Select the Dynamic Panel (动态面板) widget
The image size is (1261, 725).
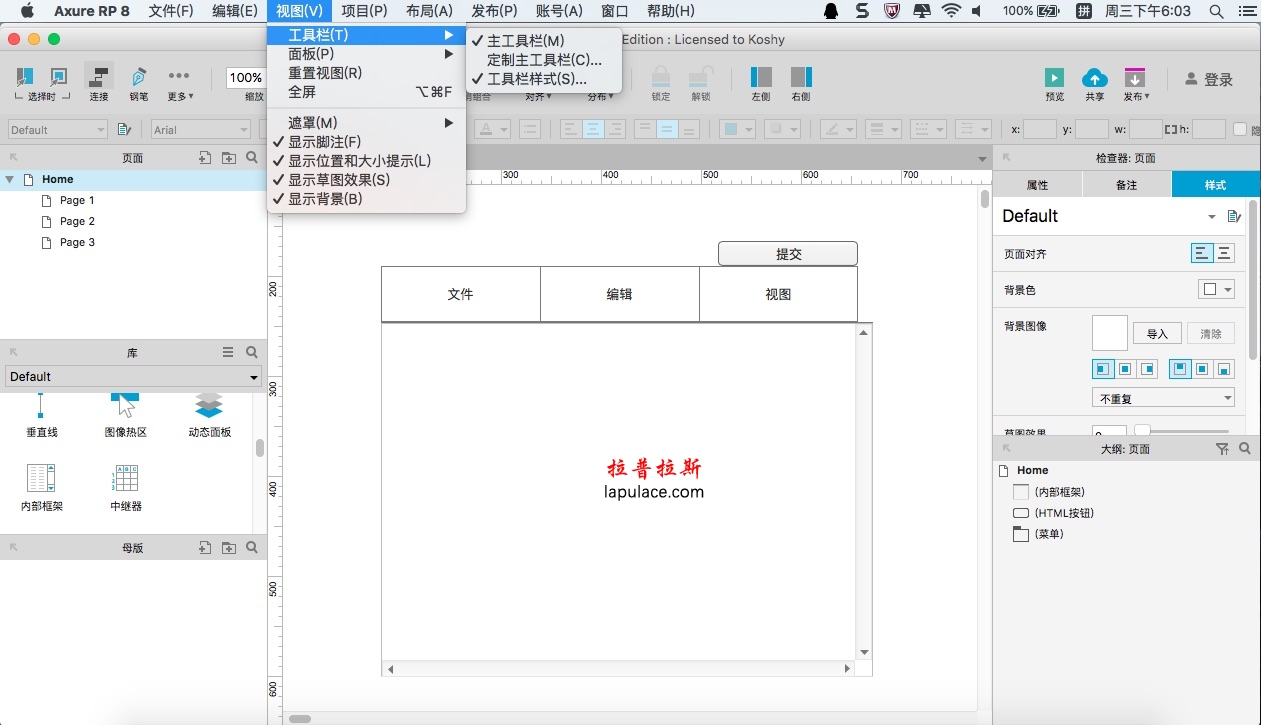click(x=209, y=406)
